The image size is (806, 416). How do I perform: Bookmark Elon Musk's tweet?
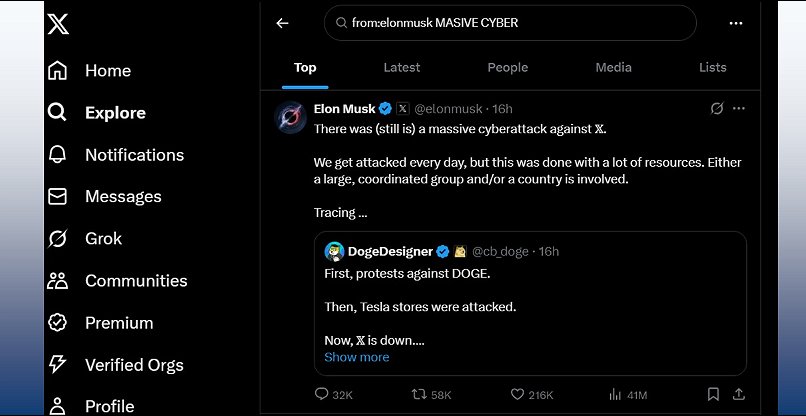[713, 395]
